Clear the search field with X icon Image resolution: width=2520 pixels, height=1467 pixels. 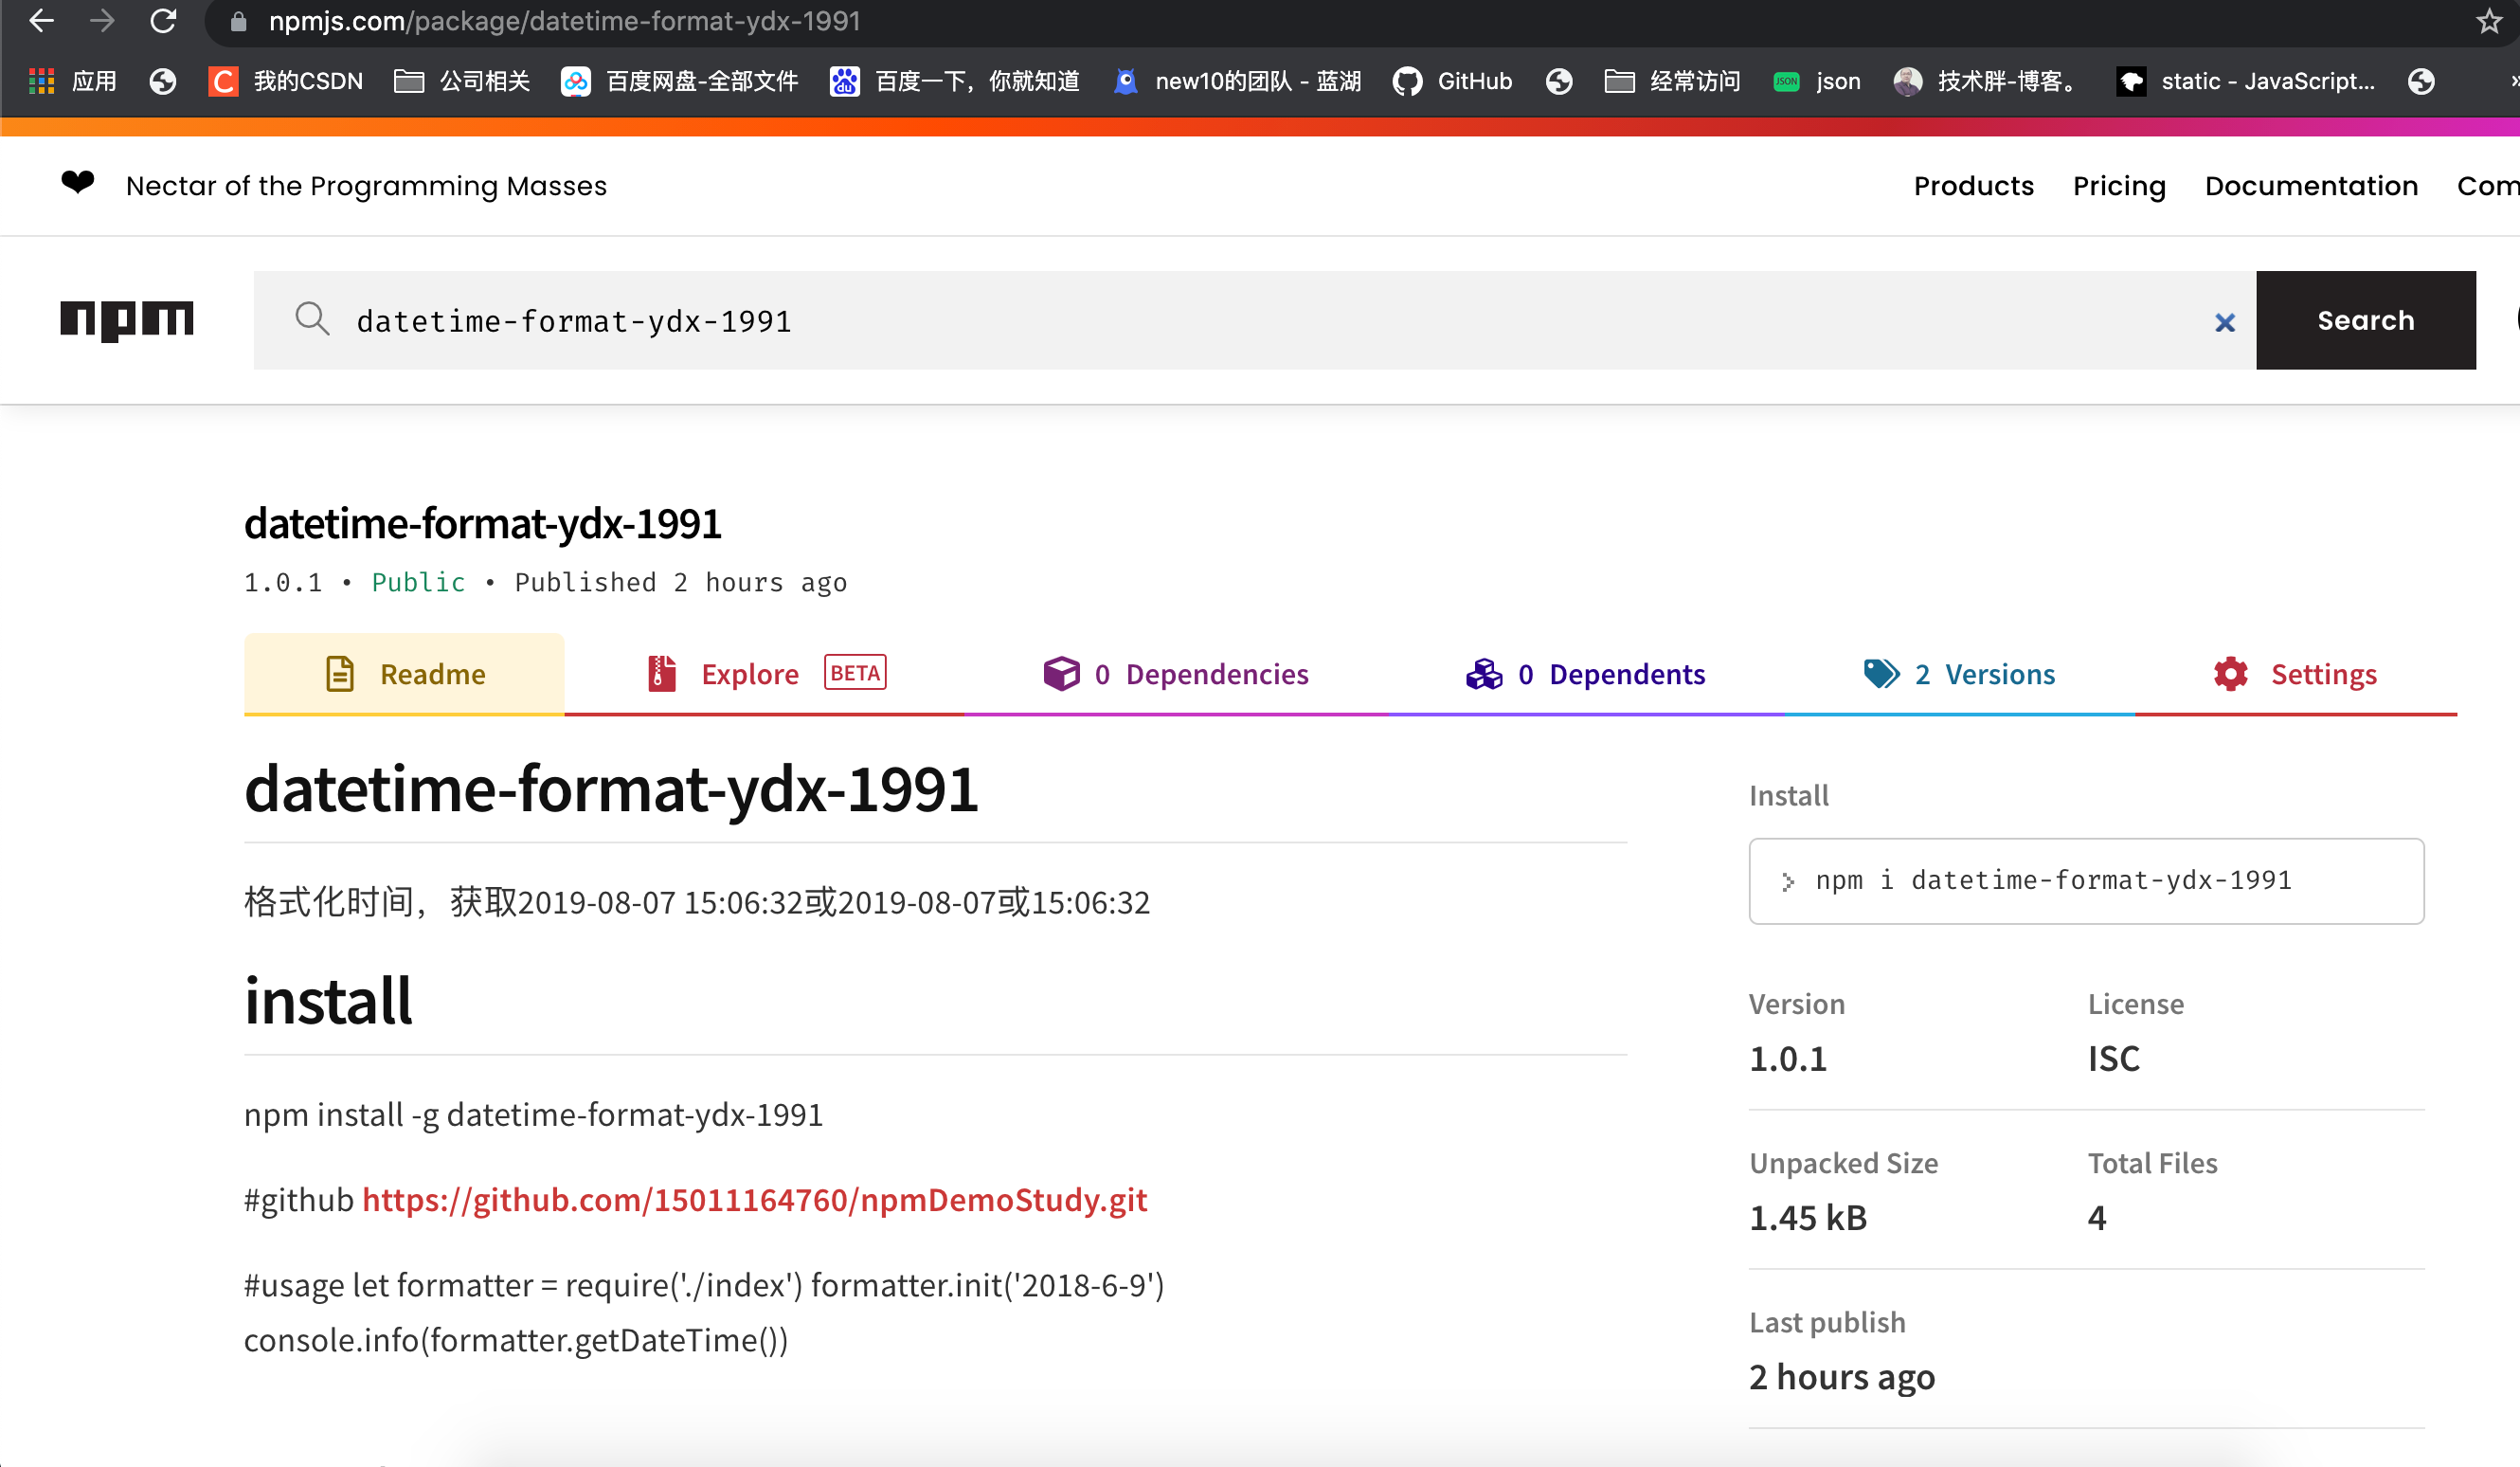click(2224, 322)
